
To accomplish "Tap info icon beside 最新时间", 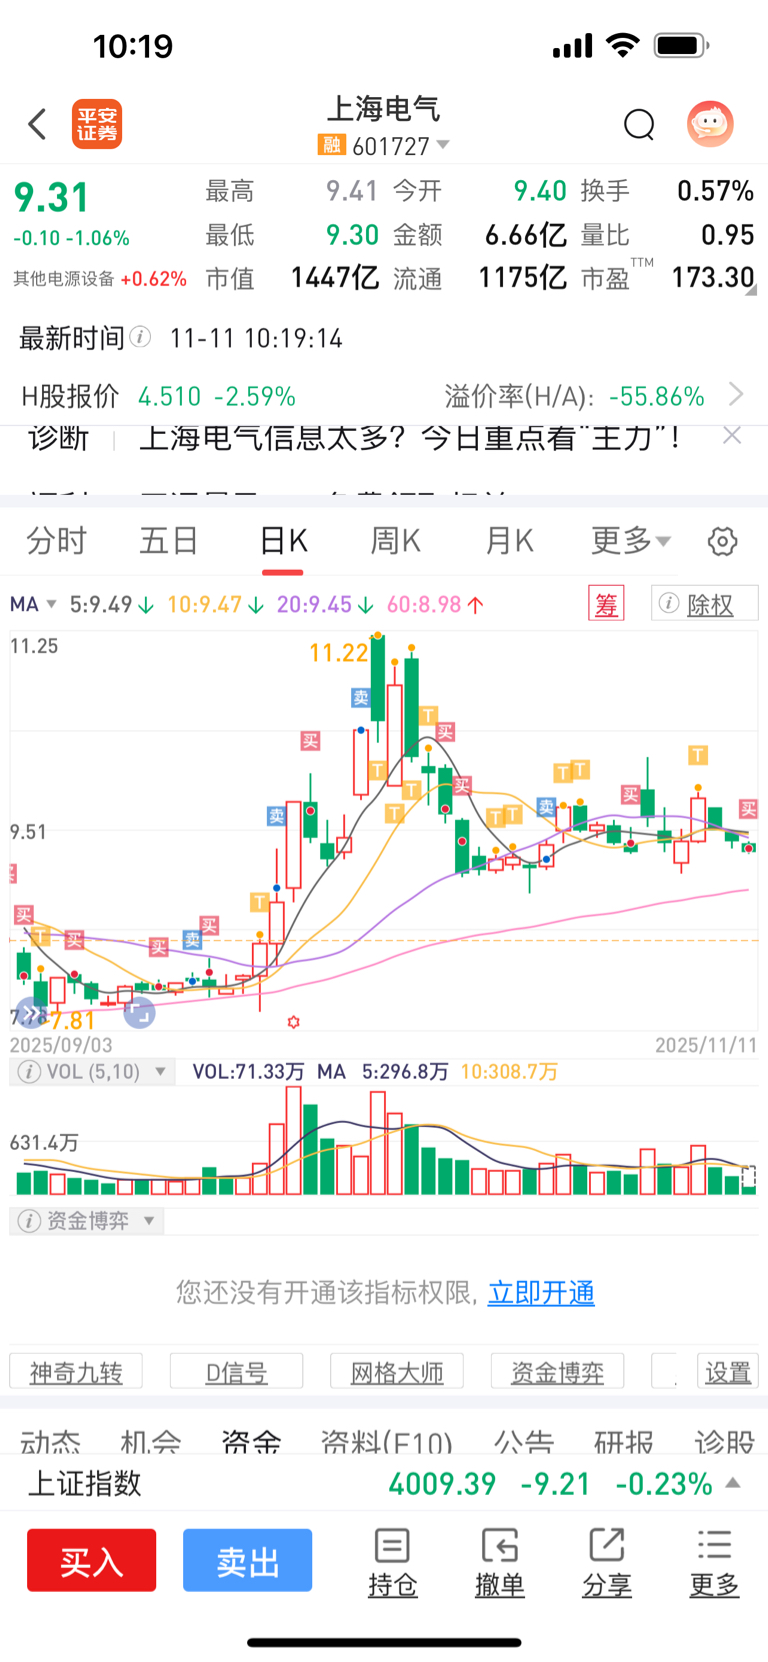I will (141, 337).
